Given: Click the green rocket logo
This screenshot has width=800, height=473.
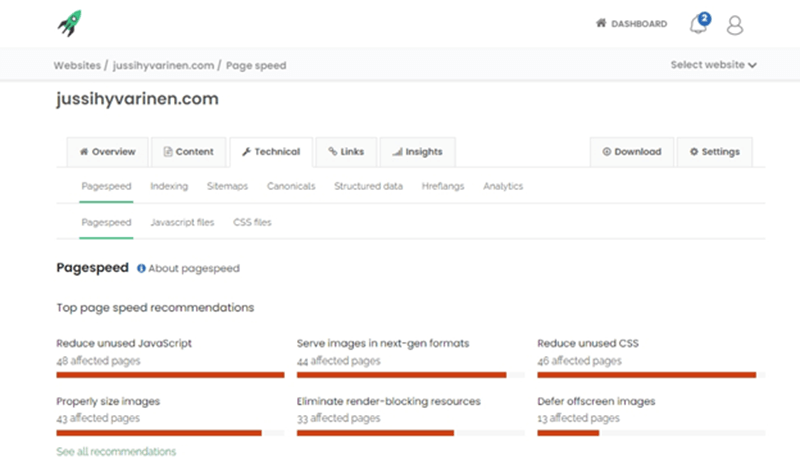Looking at the screenshot, I should pos(70,23).
